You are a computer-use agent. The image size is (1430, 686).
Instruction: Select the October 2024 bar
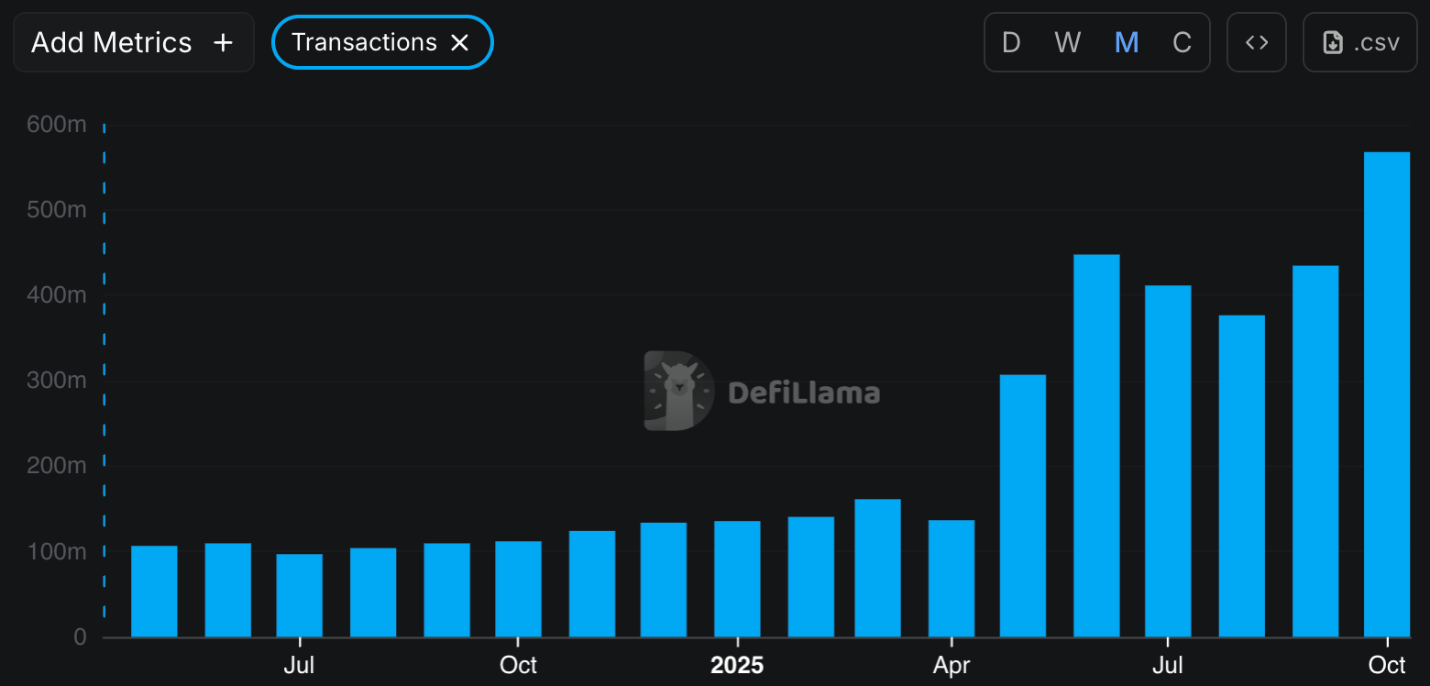pyautogui.click(x=518, y=589)
